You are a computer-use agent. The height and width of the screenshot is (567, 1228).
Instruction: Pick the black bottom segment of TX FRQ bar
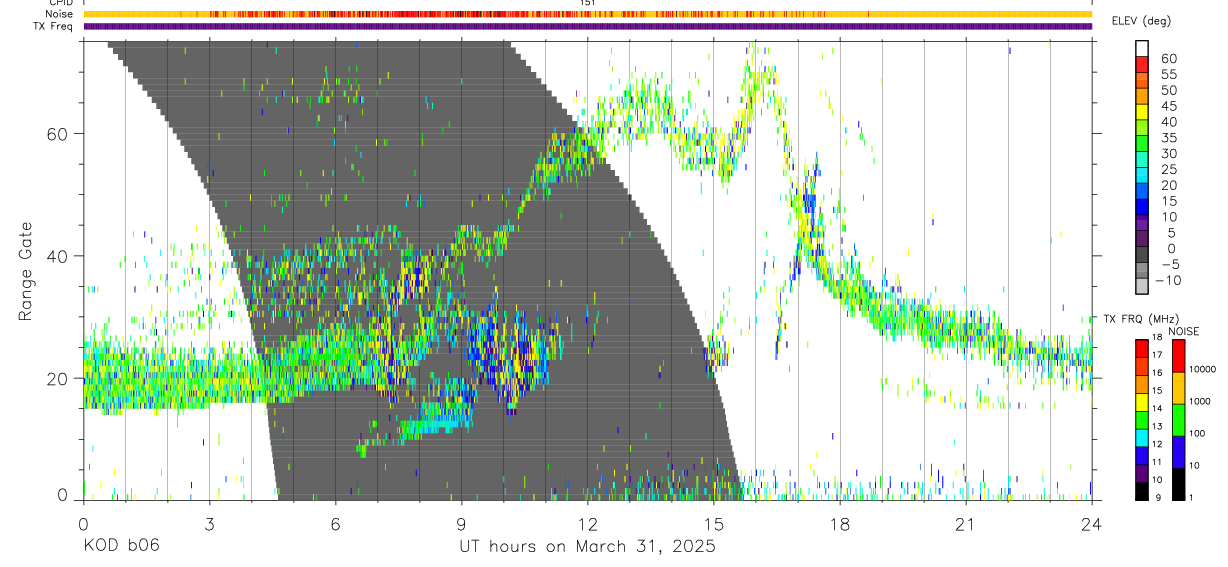1142,489
